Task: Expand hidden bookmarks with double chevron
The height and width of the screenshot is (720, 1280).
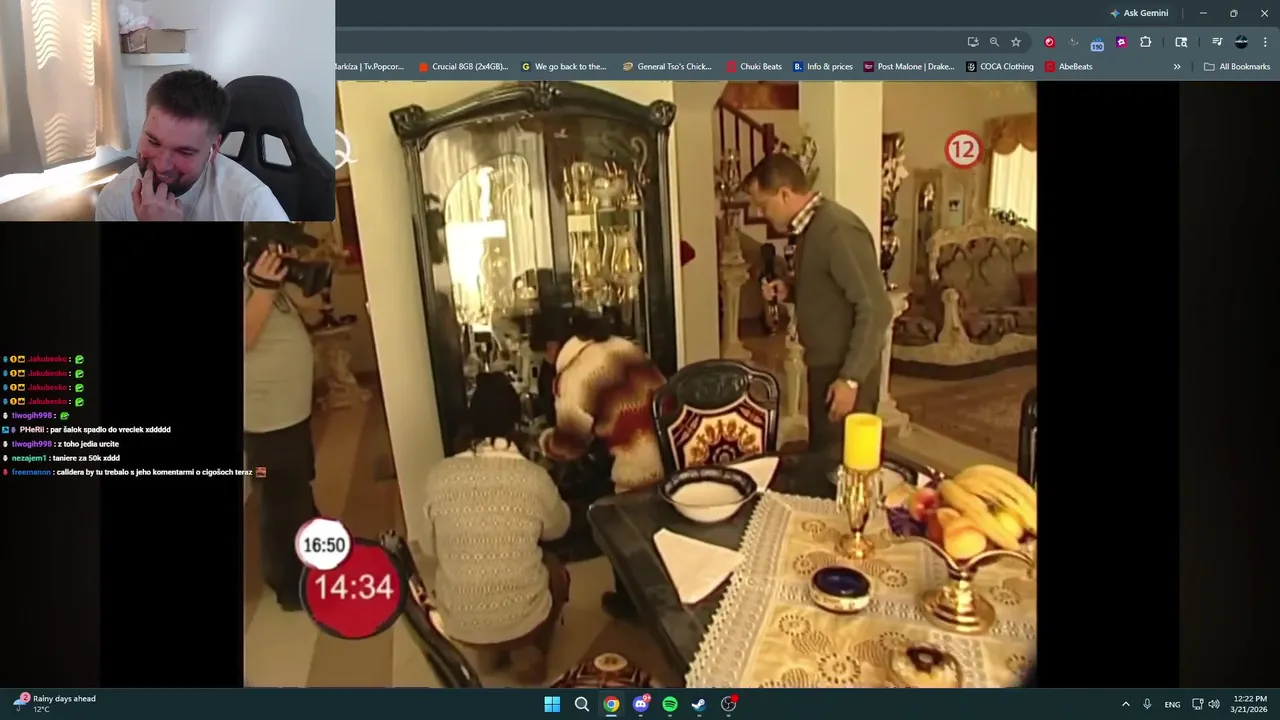Action: tap(1177, 67)
